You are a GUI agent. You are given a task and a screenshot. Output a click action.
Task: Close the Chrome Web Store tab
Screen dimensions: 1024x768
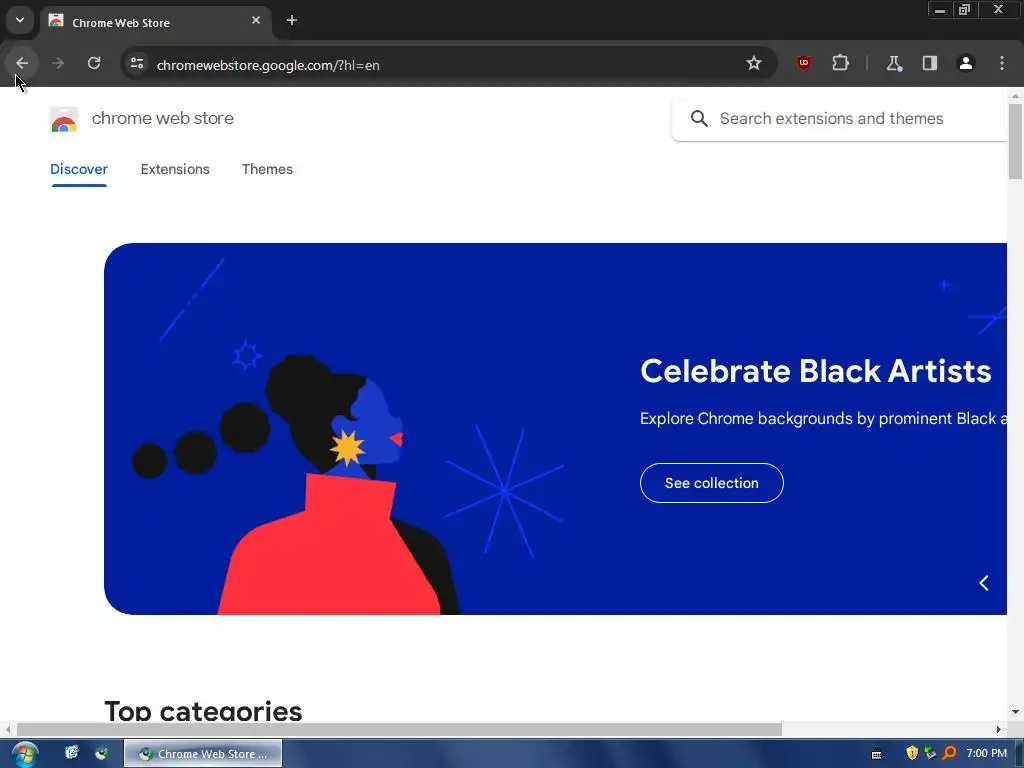tap(256, 21)
